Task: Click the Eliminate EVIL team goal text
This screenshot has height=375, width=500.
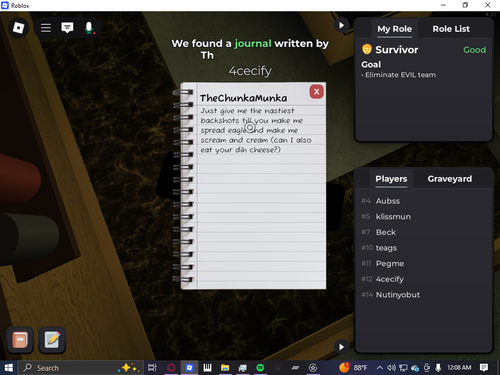Action: pos(400,75)
